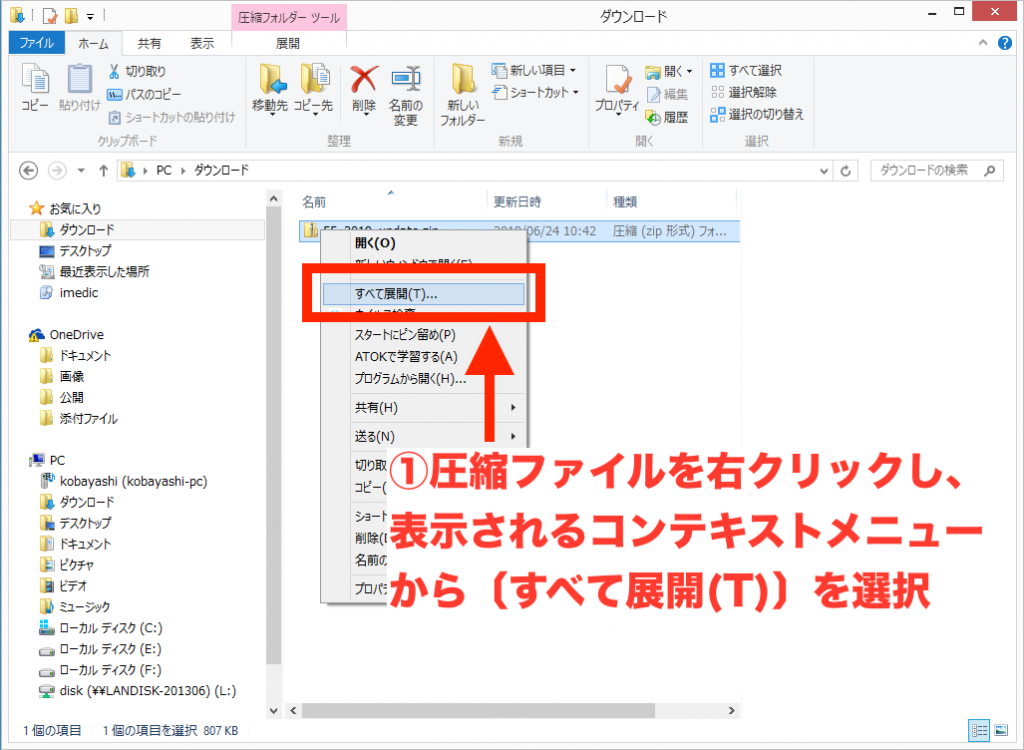Switch to details view icon in status bar
Screen dimensions: 1024x750
(x=980, y=730)
